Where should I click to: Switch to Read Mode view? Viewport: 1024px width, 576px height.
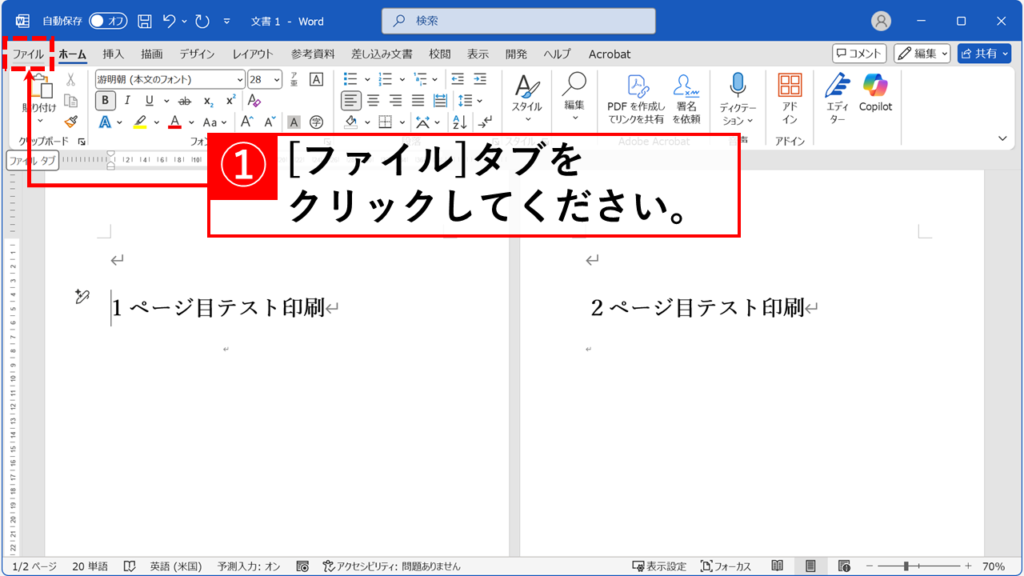point(777,566)
